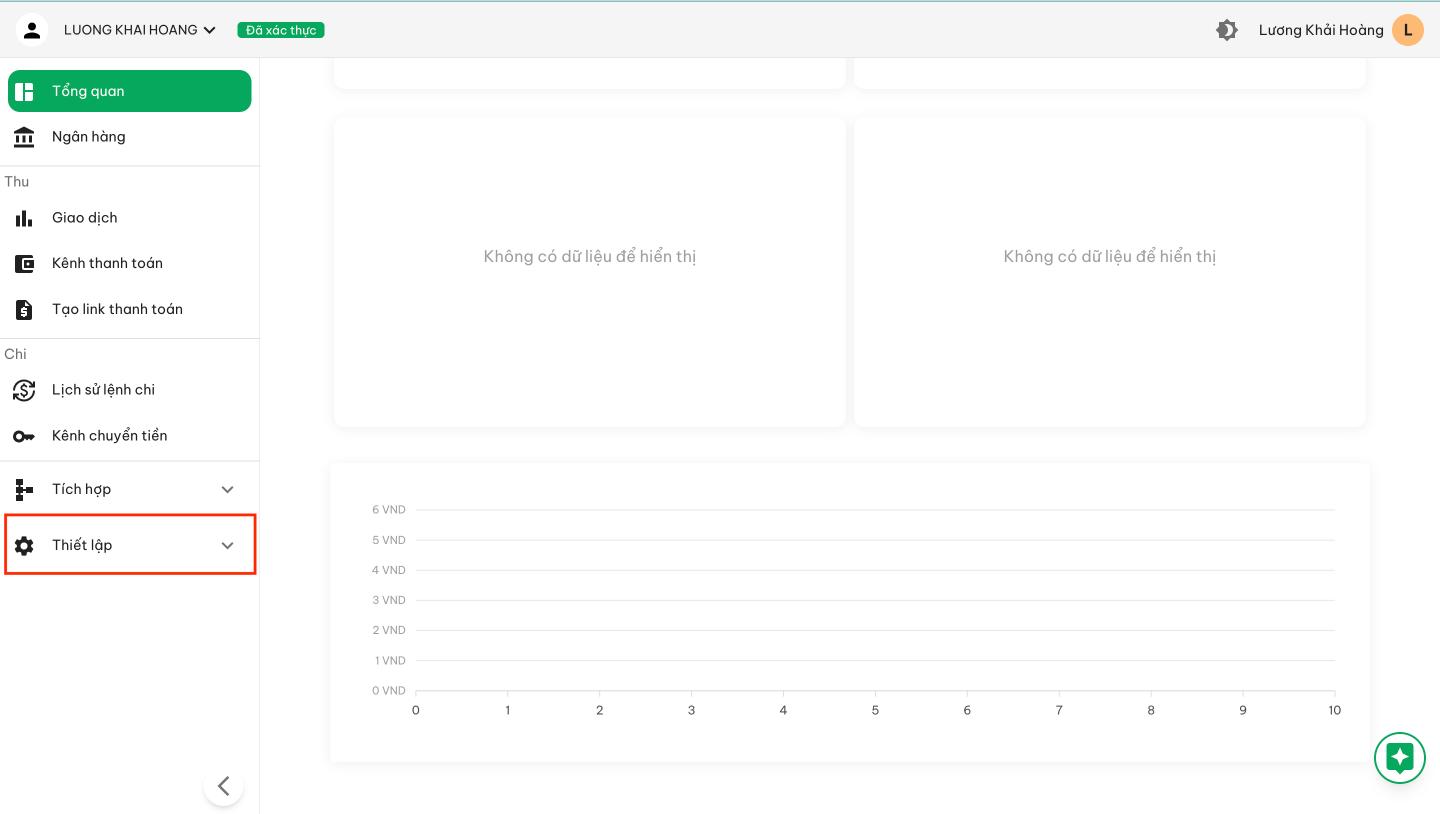Toggle the dark/light theme brightness icon
Viewport: 1440px width, 814px height.
(1226, 30)
